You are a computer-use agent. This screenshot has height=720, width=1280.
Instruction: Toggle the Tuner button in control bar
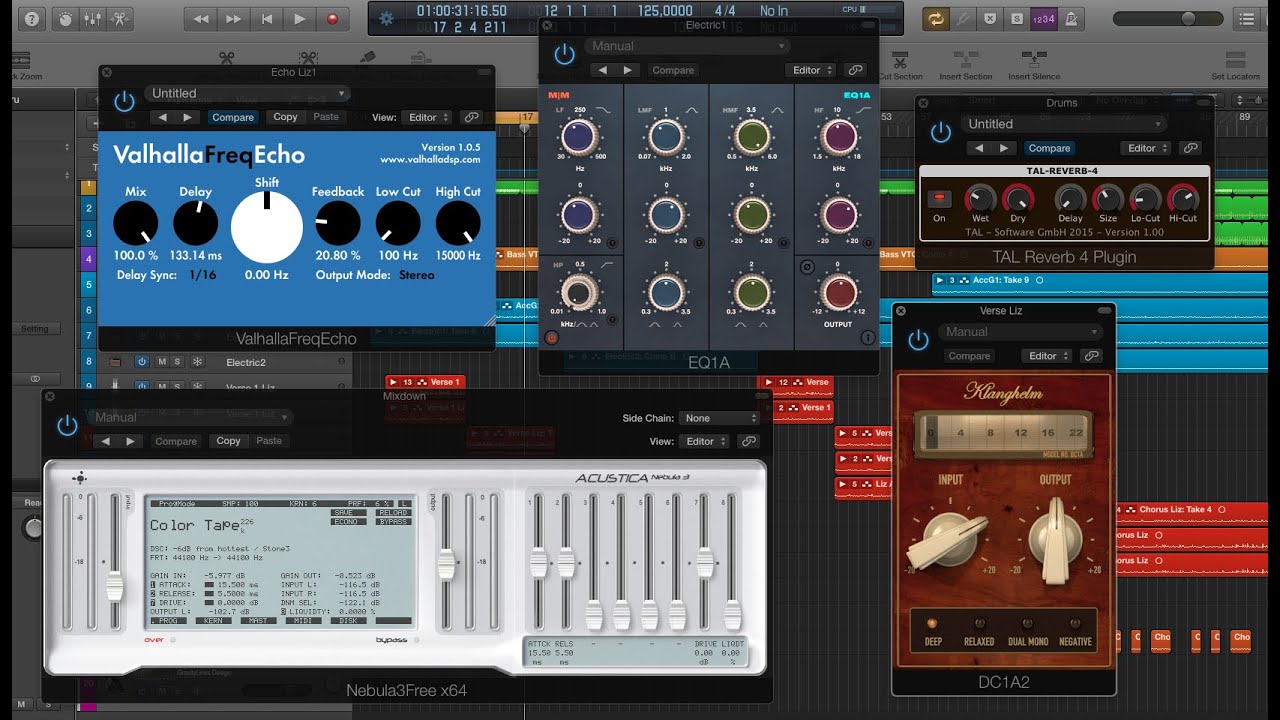(x=963, y=18)
